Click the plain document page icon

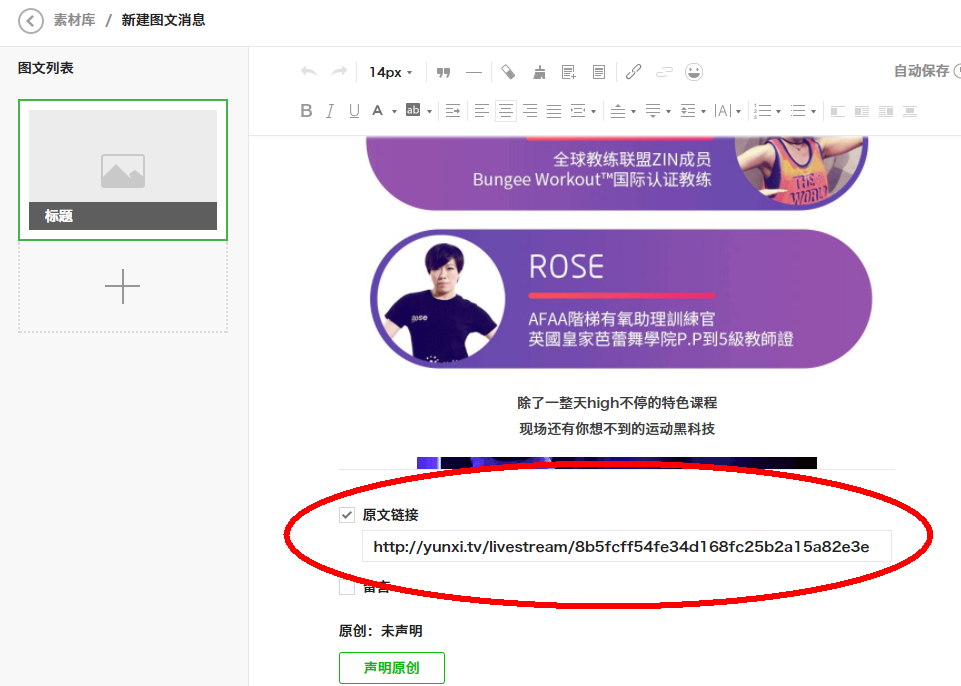[x=599, y=72]
